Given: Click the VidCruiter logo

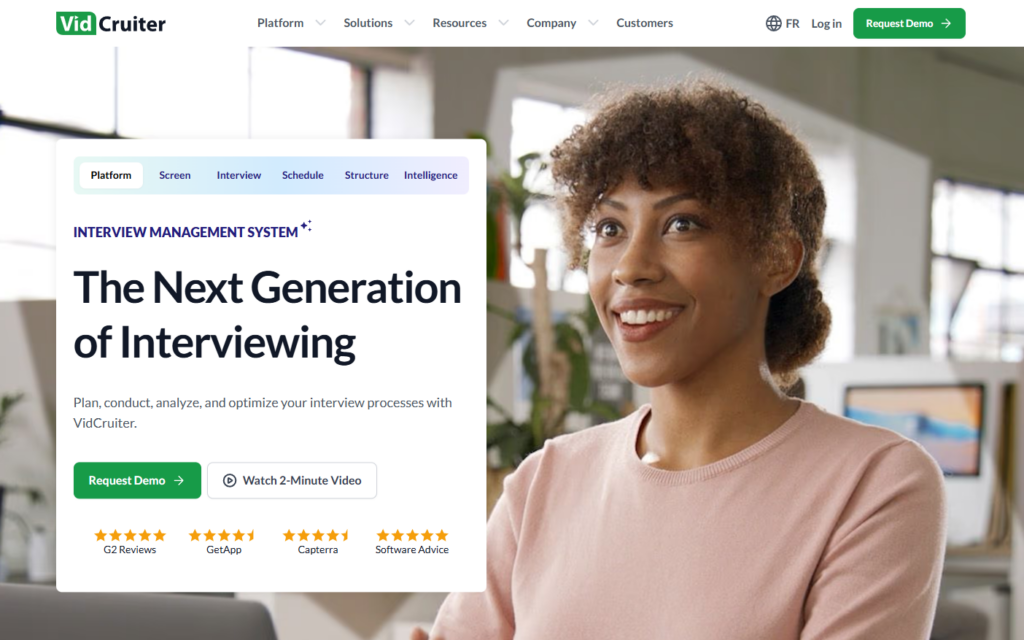Looking at the screenshot, I should tap(111, 24).
